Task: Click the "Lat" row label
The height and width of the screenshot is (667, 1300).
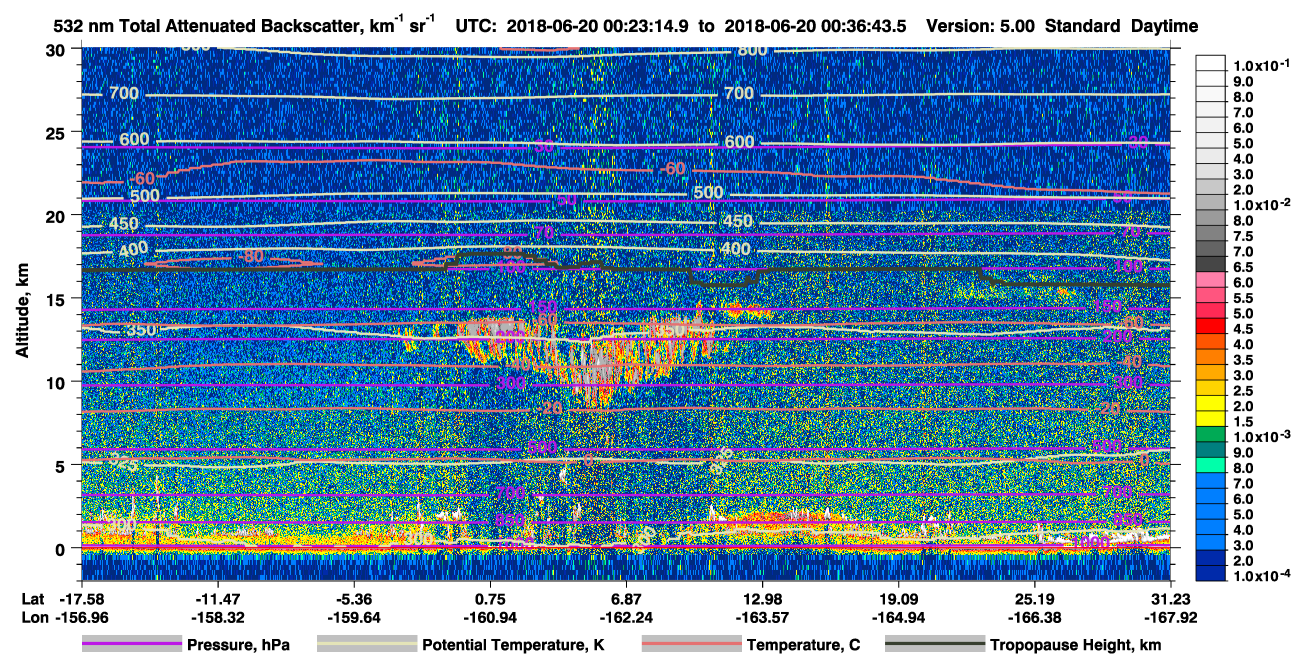Action: point(33,598)
